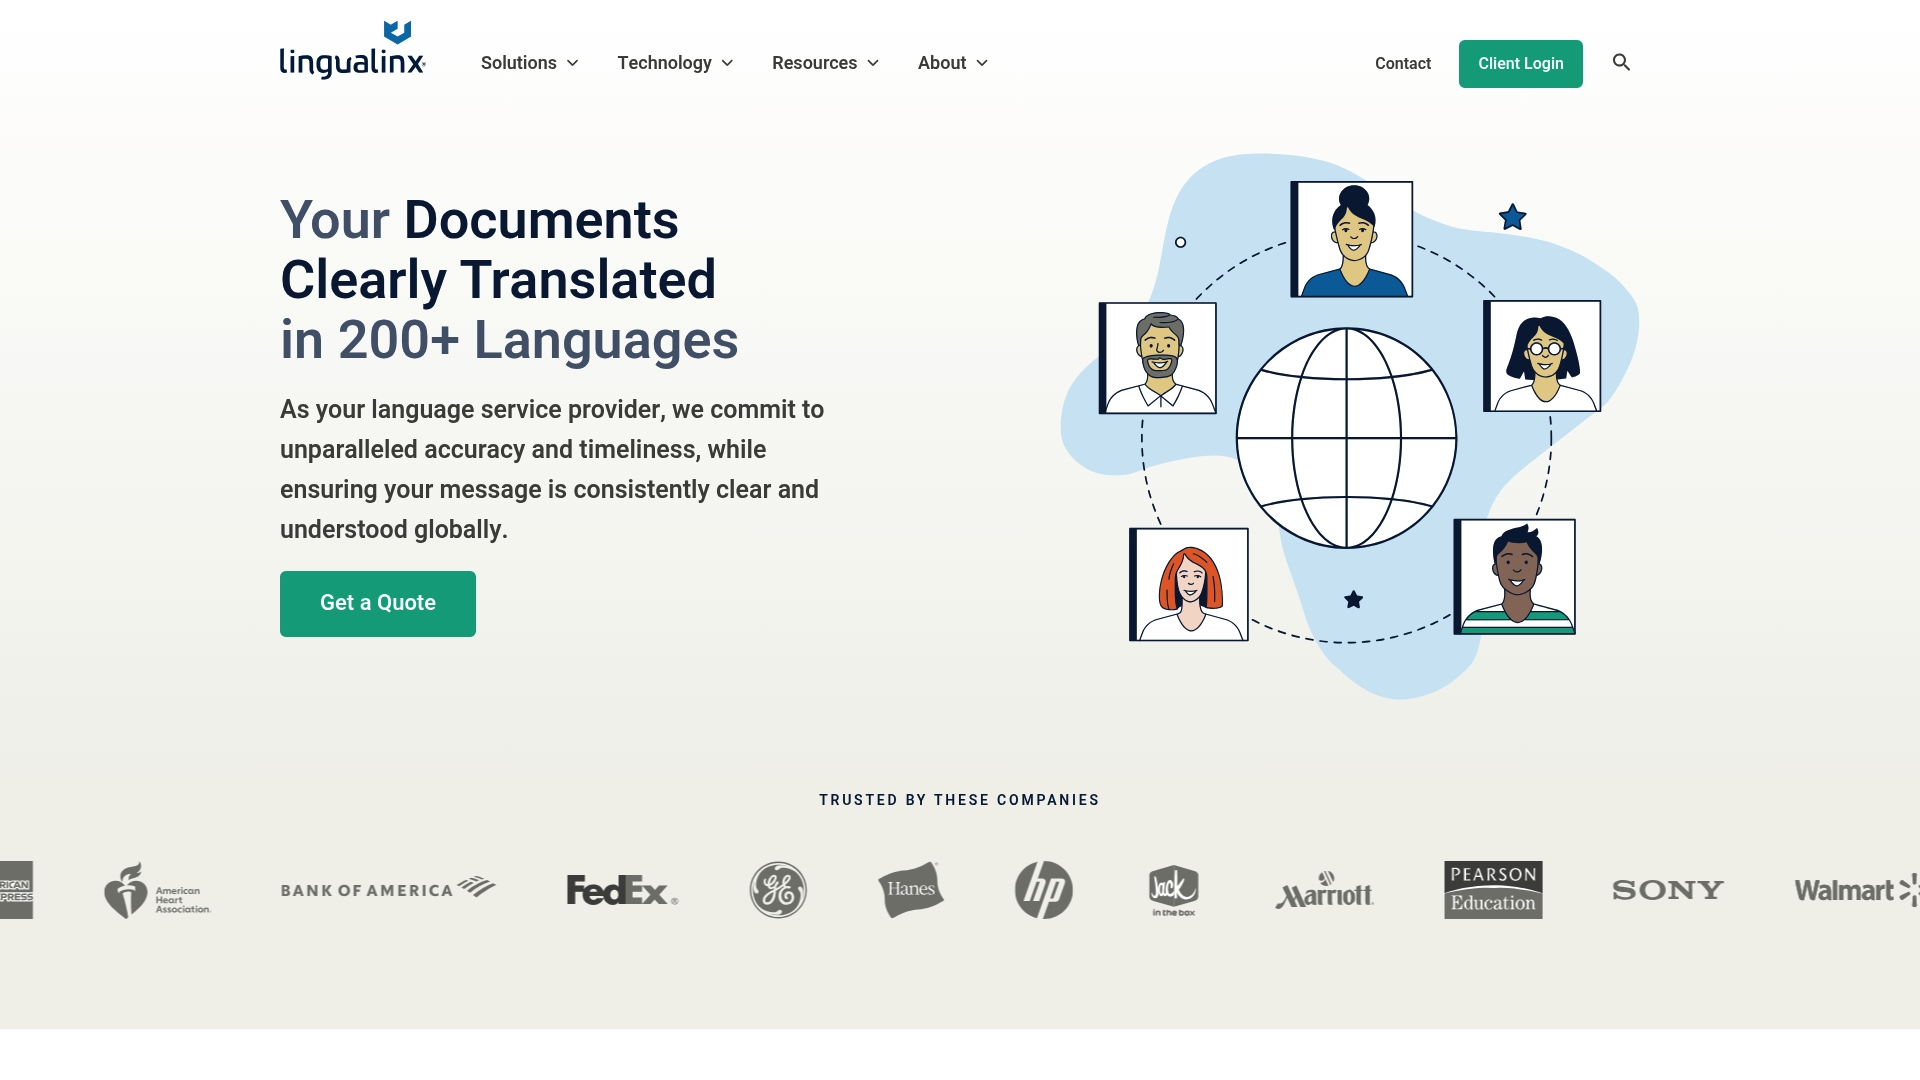Click the Client Login button
Viewport: 1920px width, 1080px height.
[x=1520, y=63]
